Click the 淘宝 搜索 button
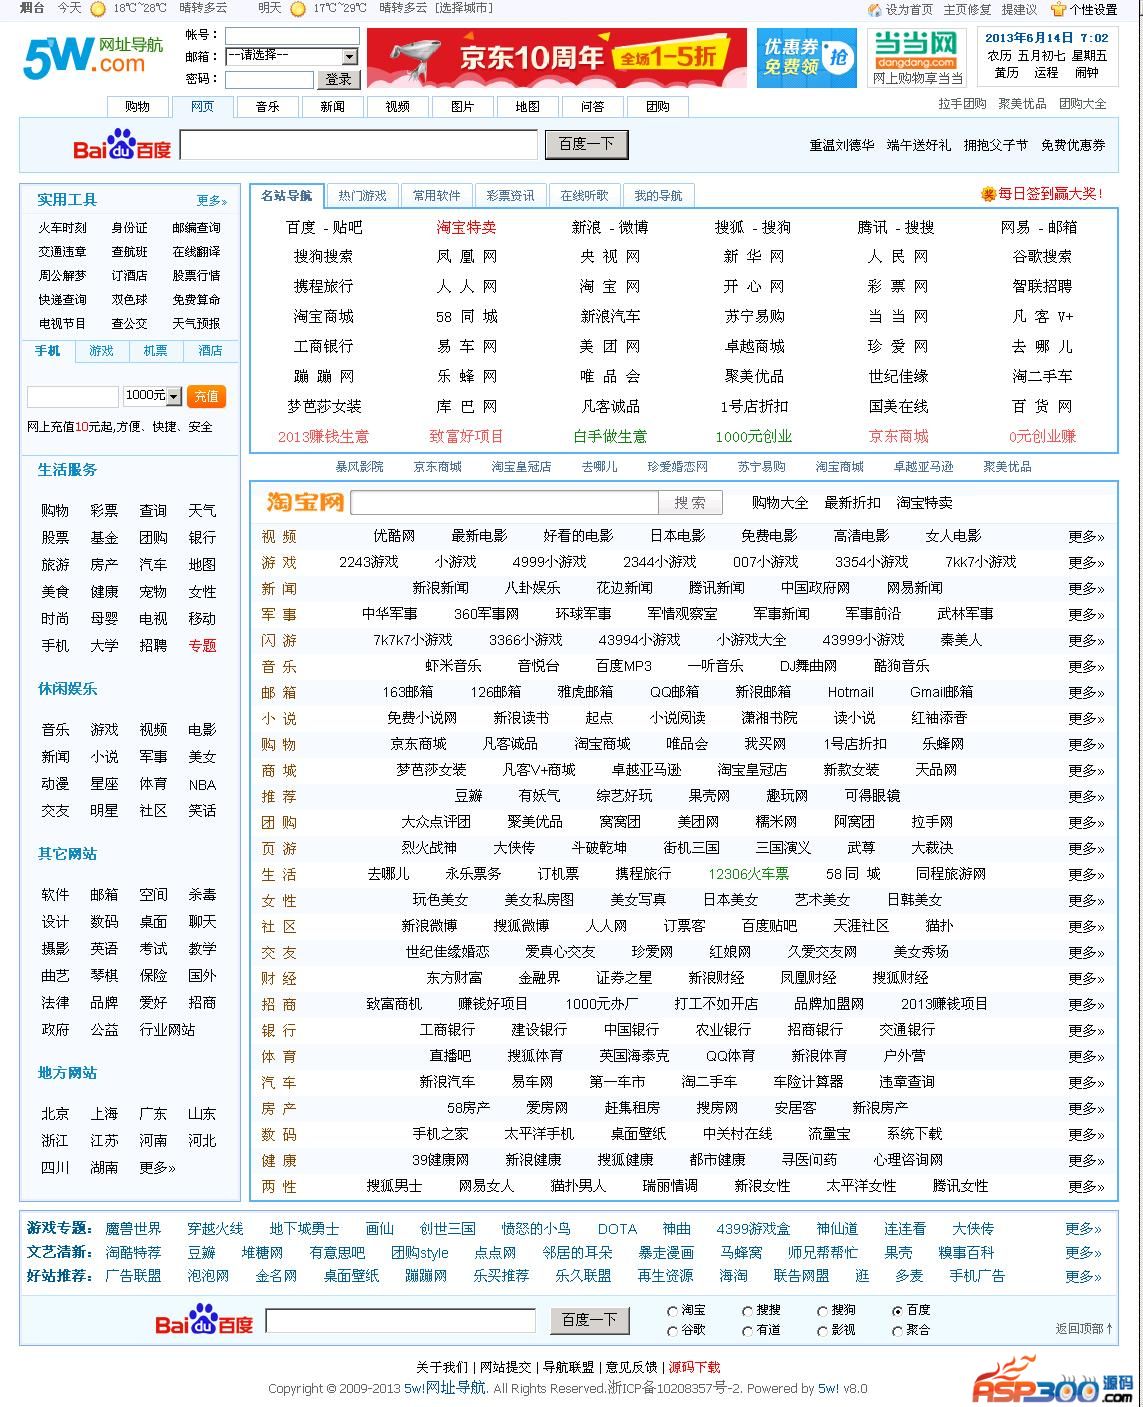The image size is (1143, 1407). (x=690, y=502)
